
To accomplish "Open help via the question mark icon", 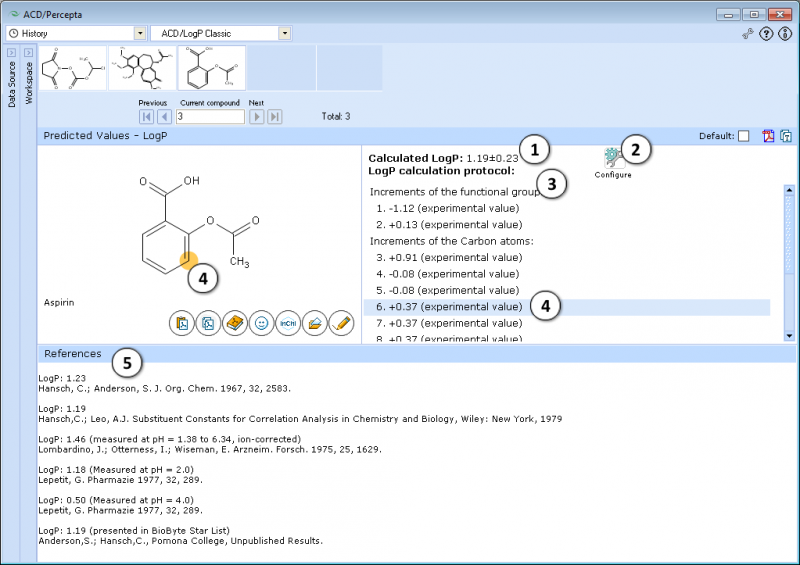I will coord(766,34).
